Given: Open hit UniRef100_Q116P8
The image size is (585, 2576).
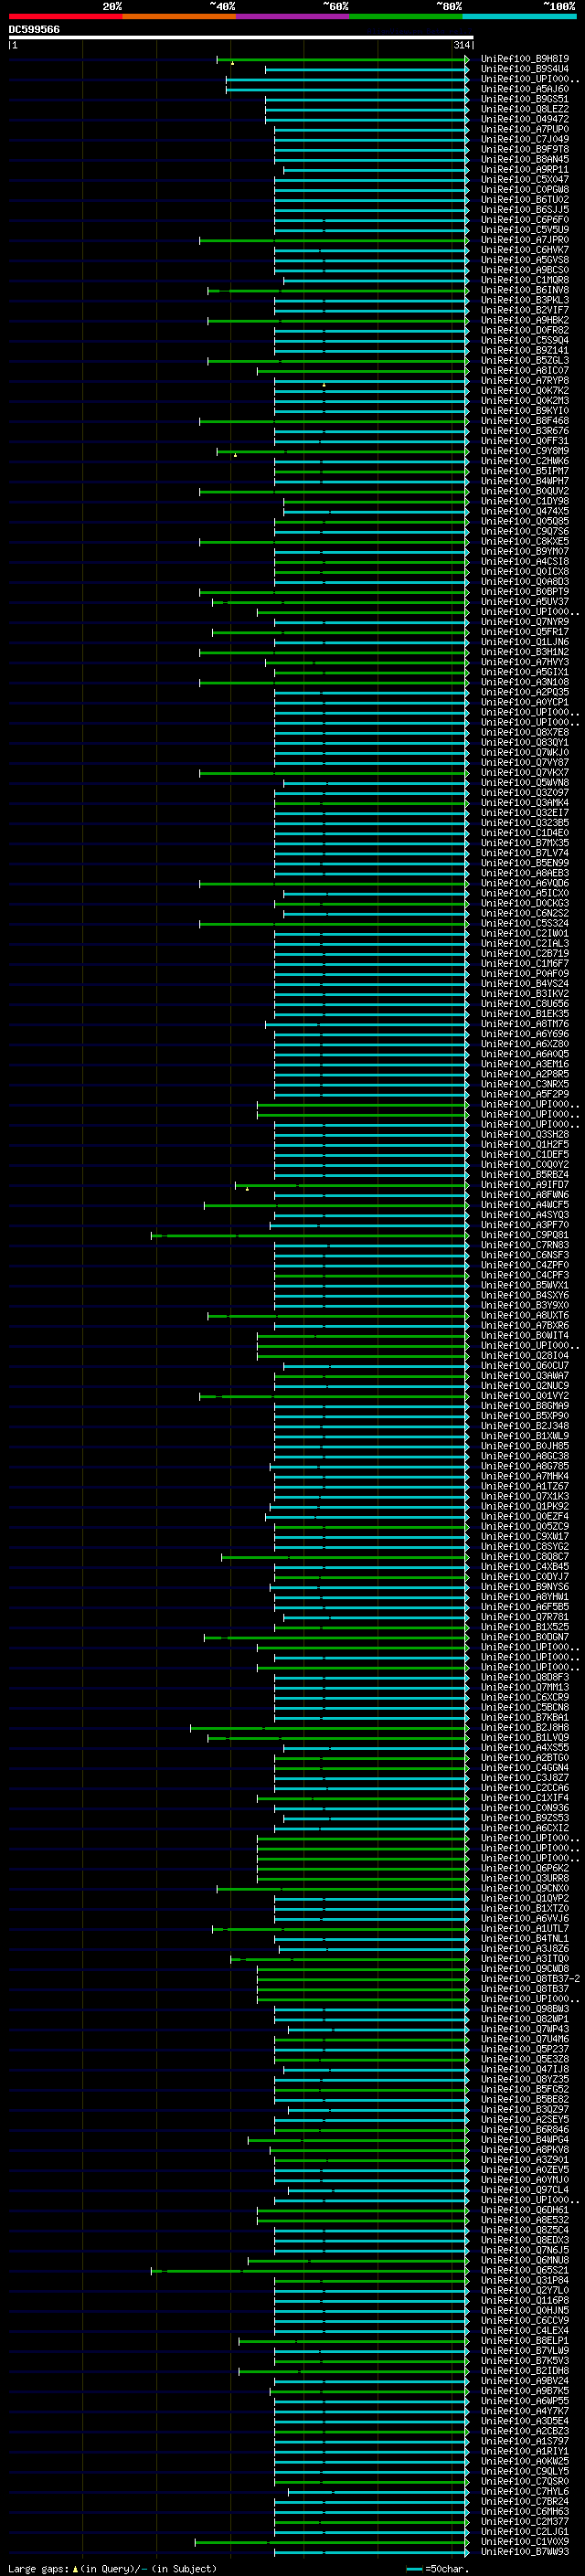Looking at the screenshot, I should [x=524, y=2300].
